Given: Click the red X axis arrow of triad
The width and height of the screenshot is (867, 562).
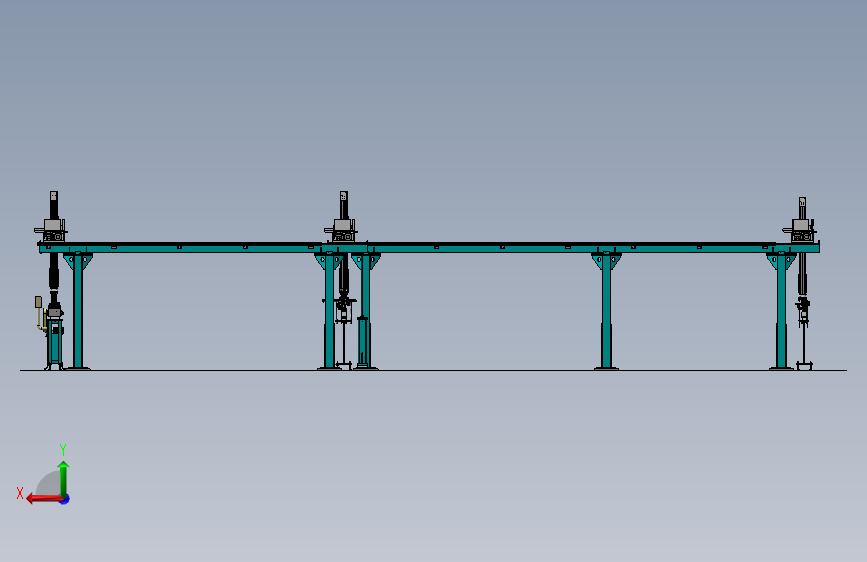Looking at the screenshot, I should [44, 499].
